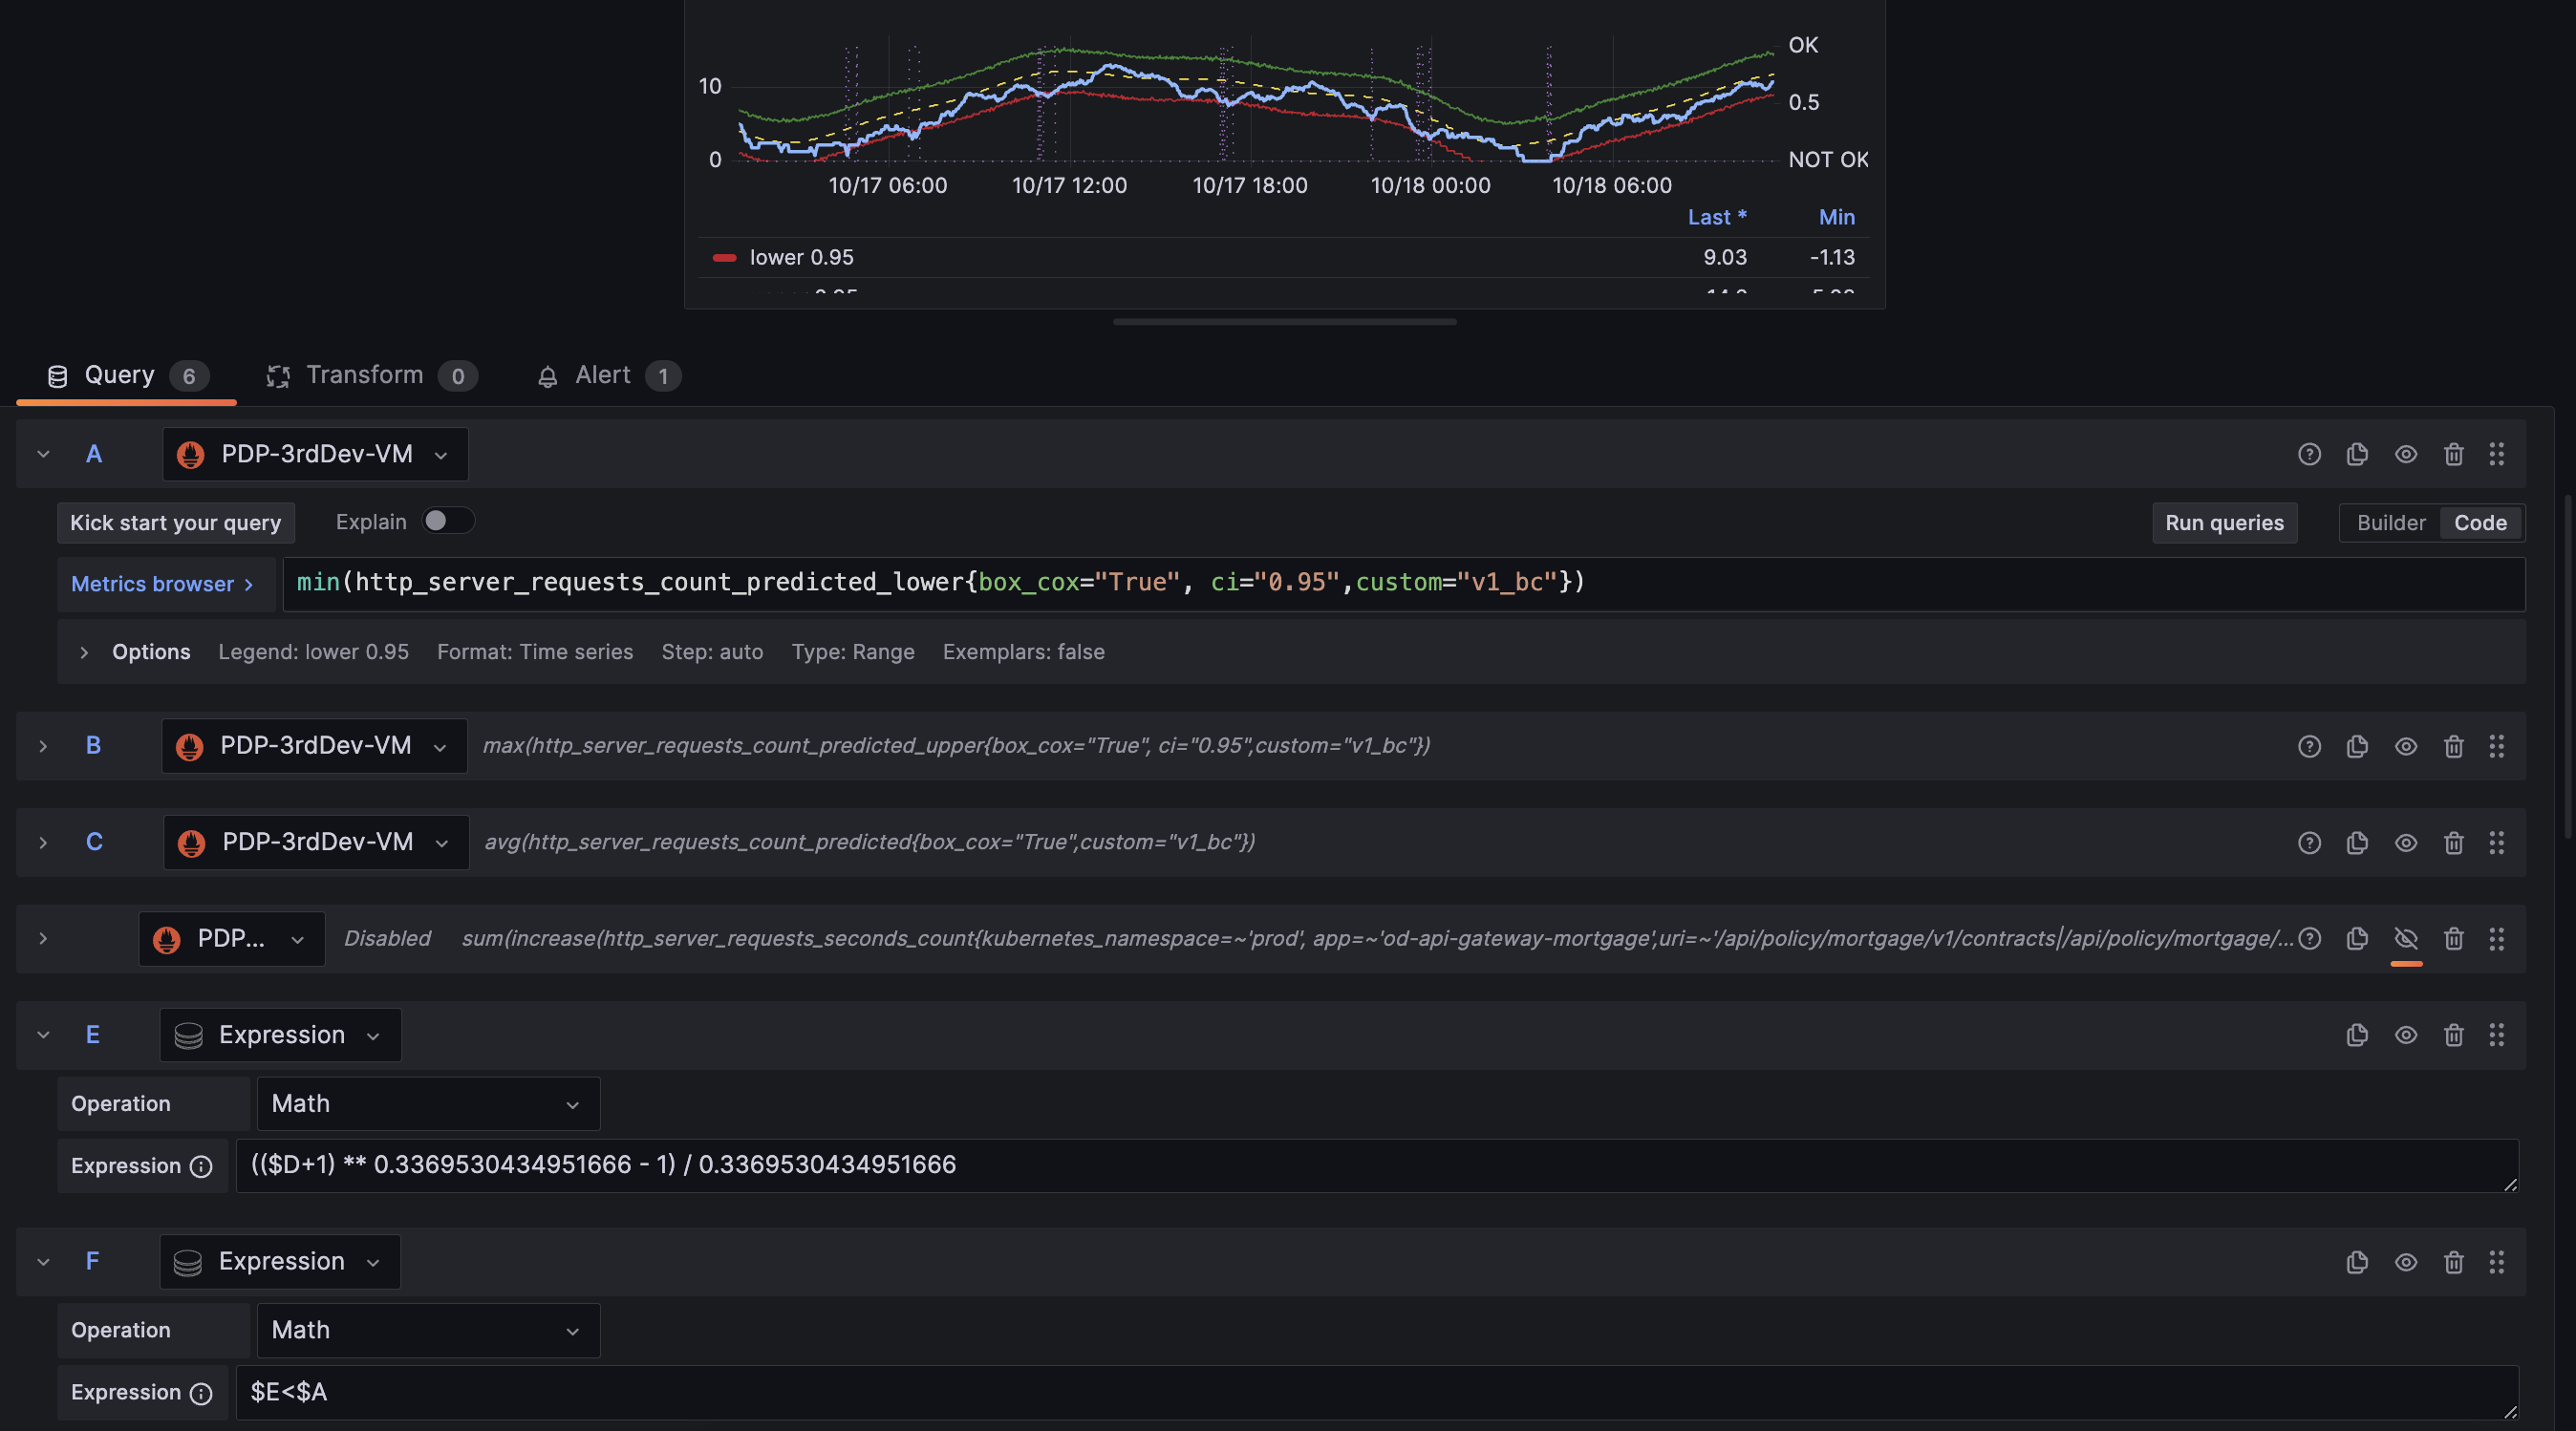Delete expression F
2576x1431 pixels.
tap(2454, 1262)
